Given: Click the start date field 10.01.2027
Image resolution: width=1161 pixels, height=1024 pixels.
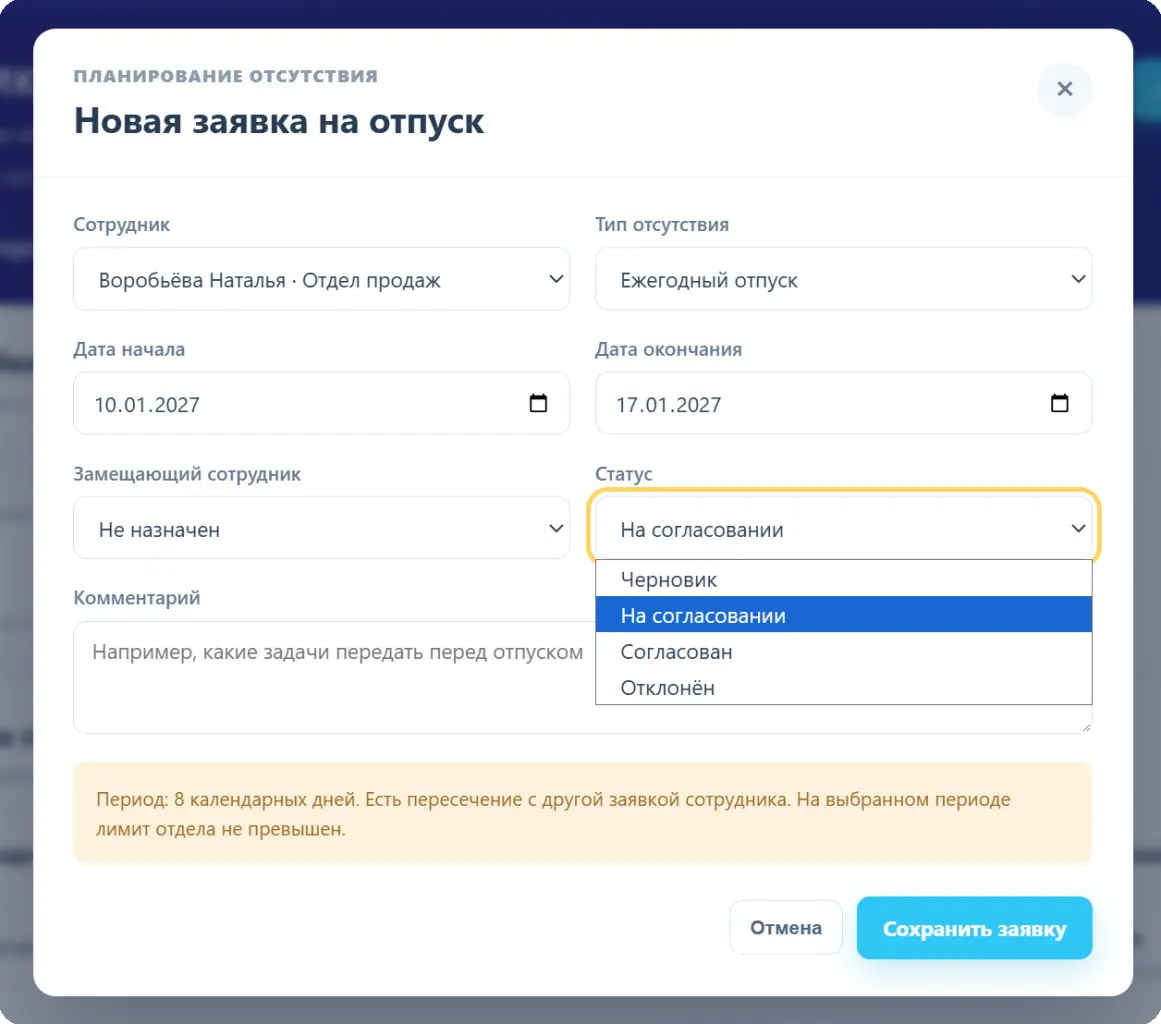Looking at the screenshot, I should [321, 404].
